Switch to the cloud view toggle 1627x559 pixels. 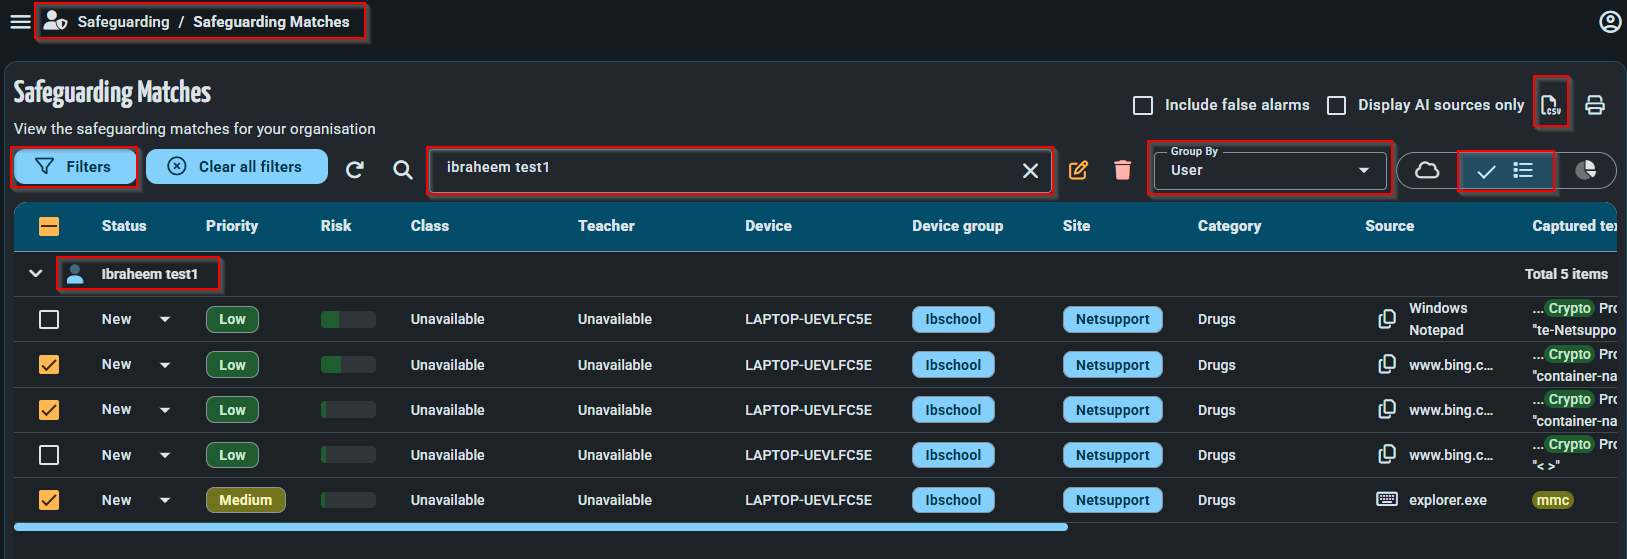tap(1427, 170)
